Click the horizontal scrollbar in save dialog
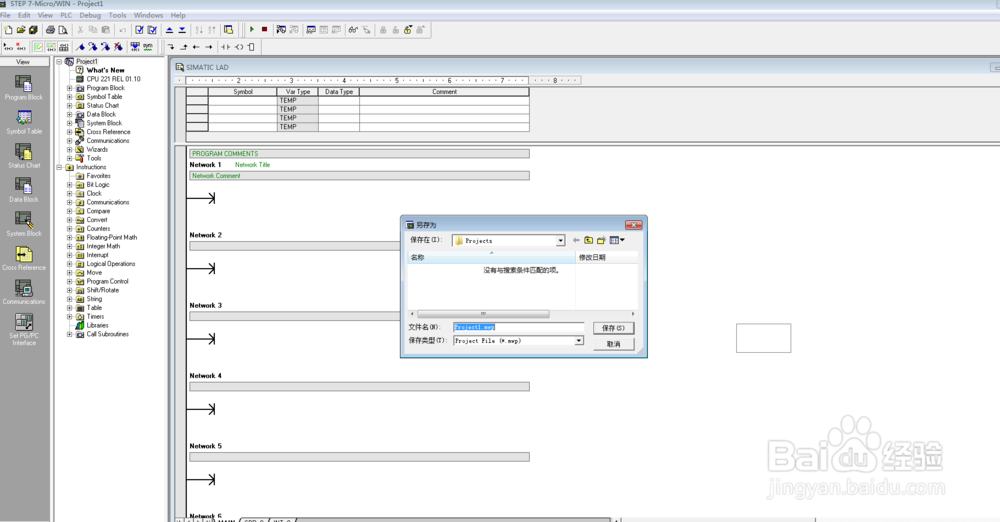This screenshot has height=522, width=1000. tap(522, 314)
